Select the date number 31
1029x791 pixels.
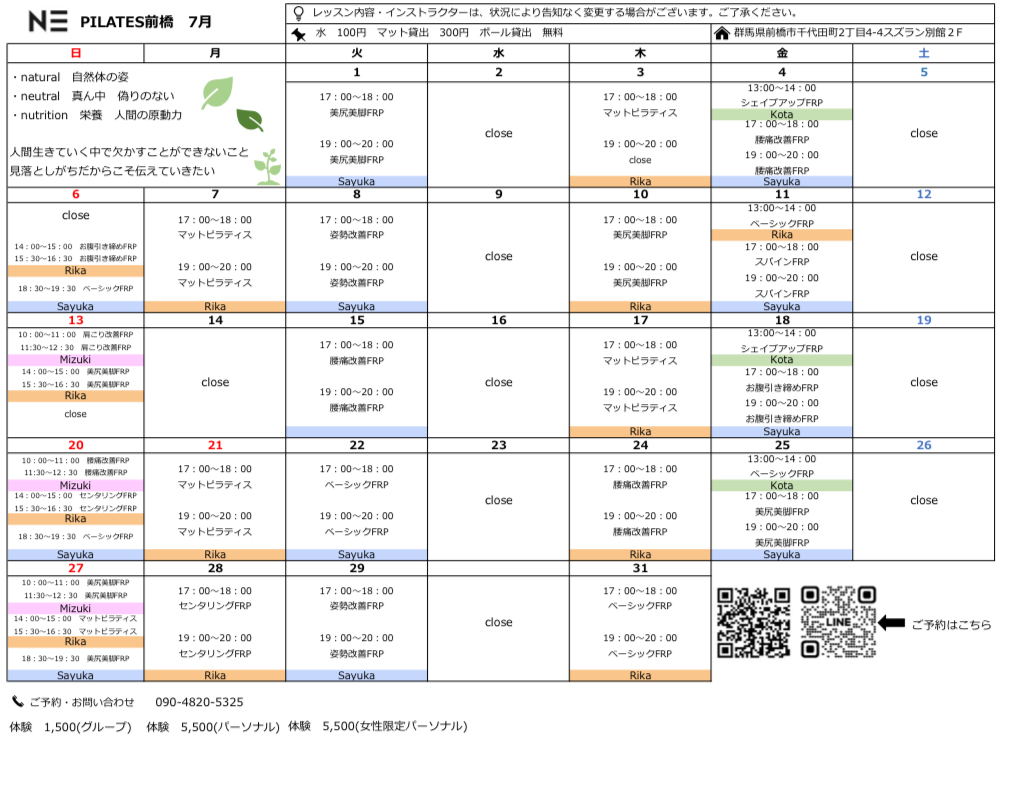tap(640, 568)
